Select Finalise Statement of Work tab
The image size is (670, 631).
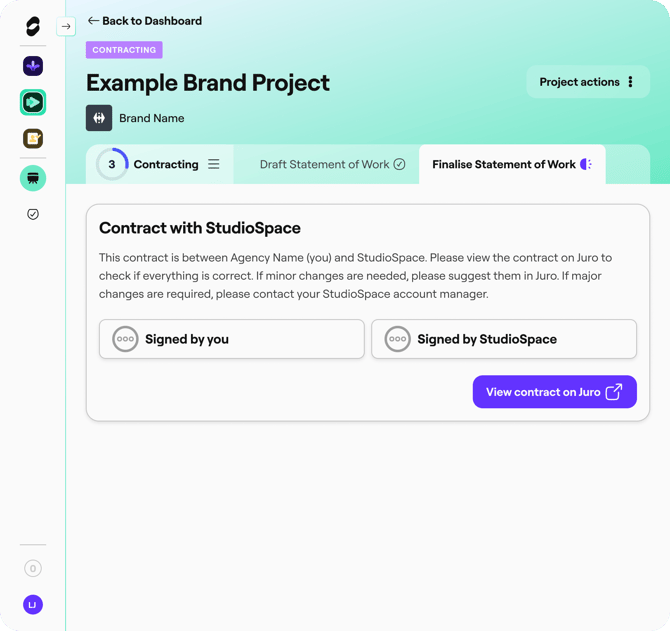(x=511, y=164)
